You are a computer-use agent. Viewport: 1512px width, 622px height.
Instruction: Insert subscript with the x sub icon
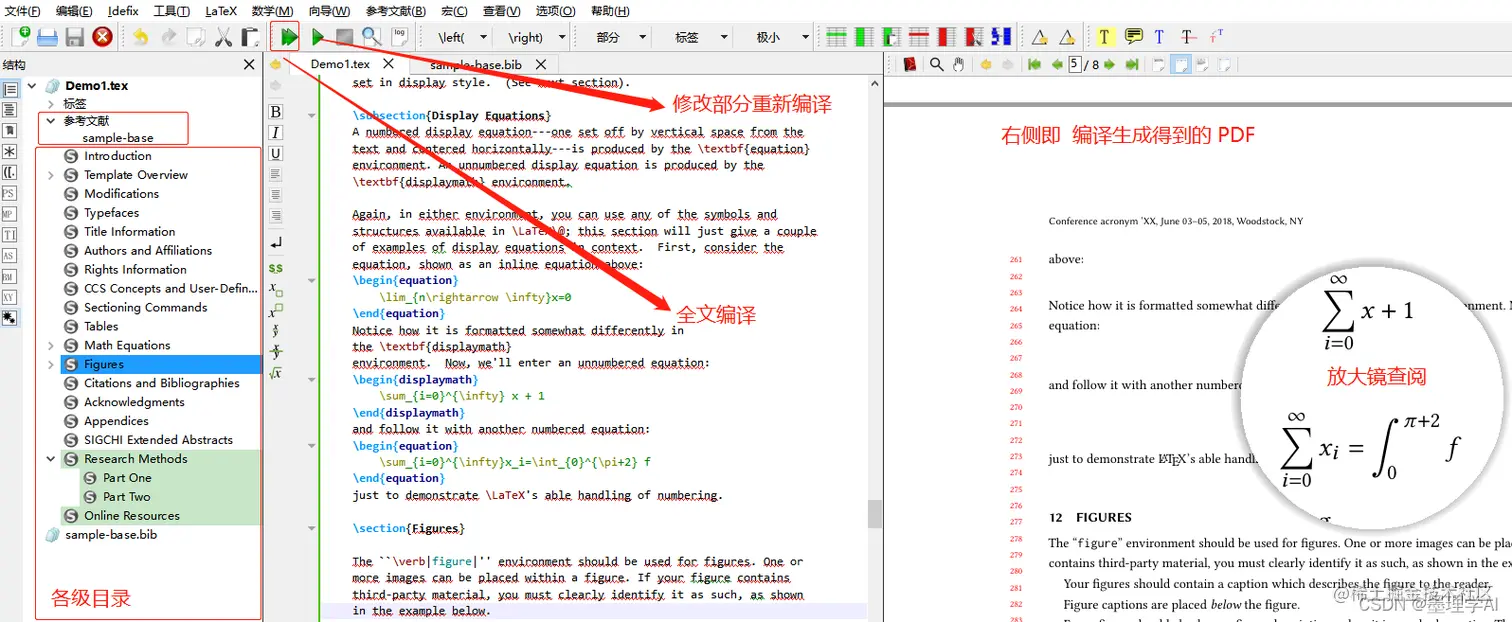[276, 289]
